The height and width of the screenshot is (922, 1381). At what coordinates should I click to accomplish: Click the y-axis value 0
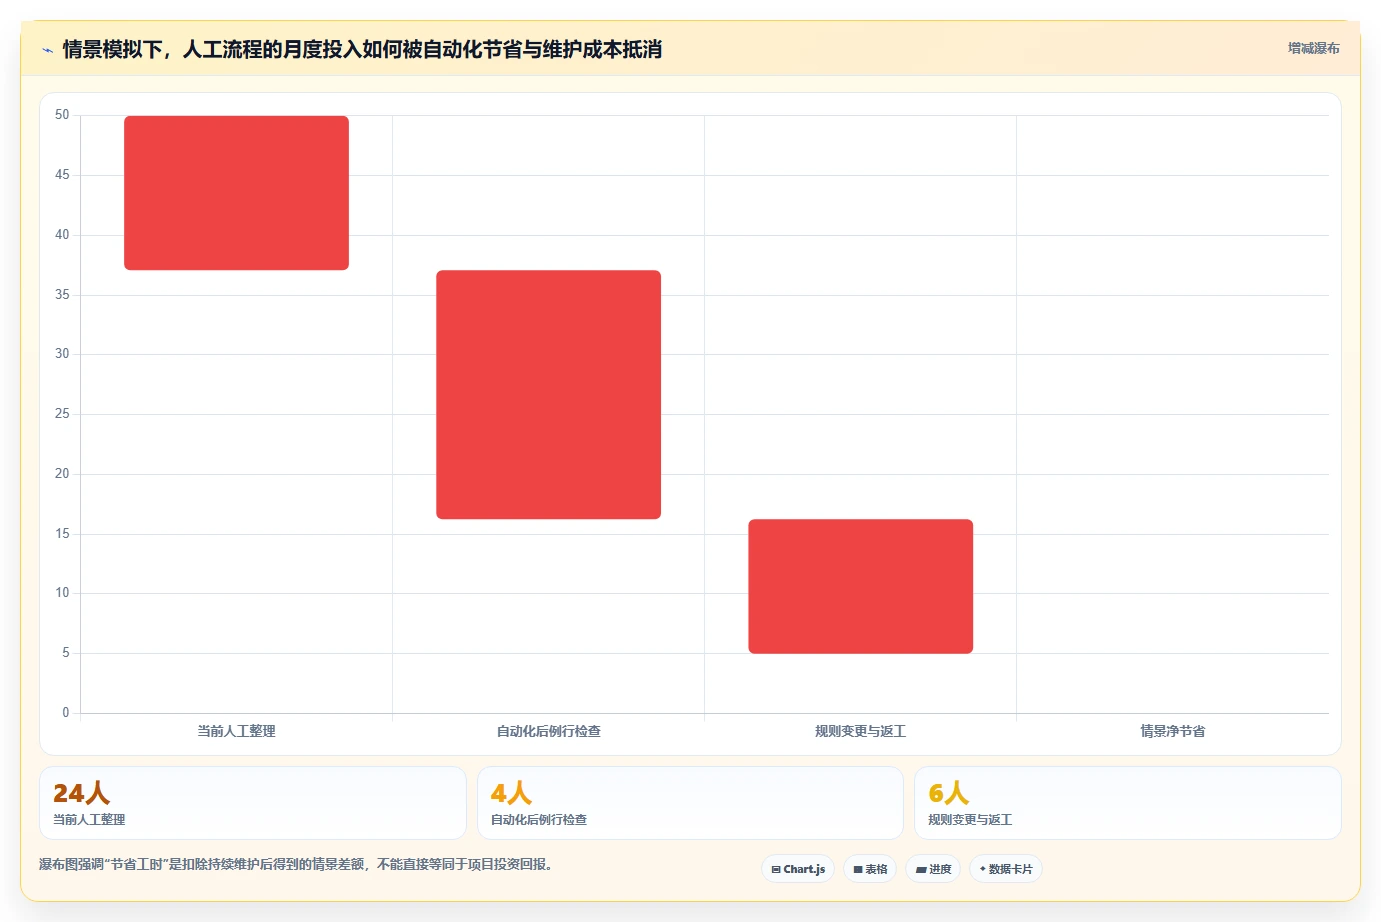pos(66,712)
